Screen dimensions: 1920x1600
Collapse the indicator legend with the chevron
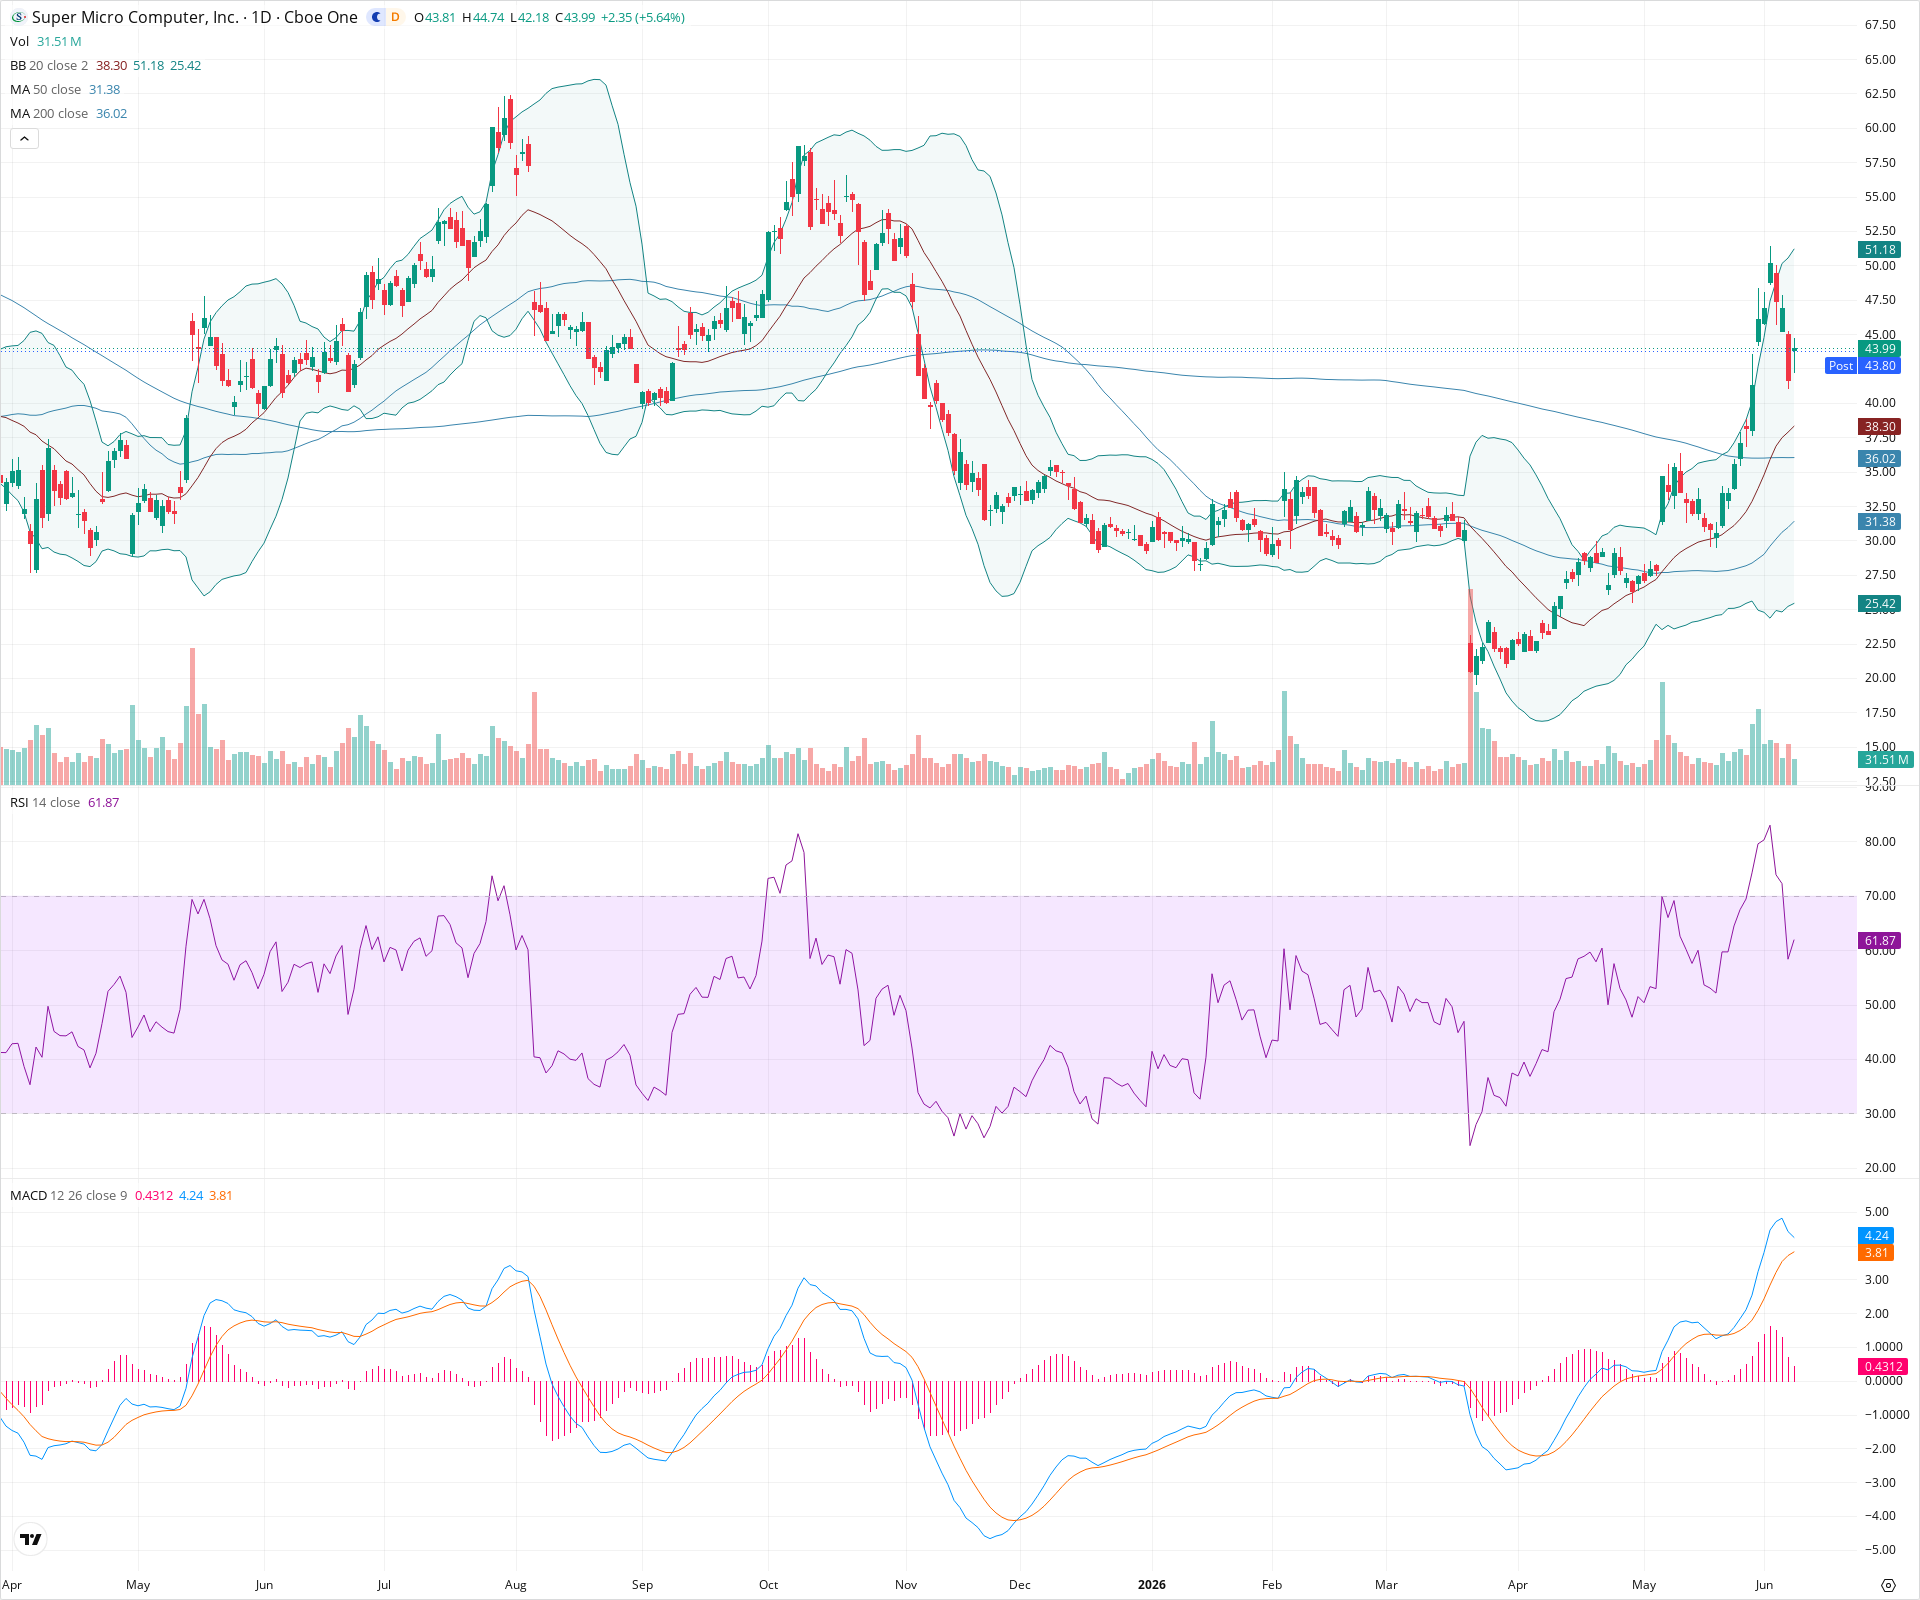(x=24, y=139)
